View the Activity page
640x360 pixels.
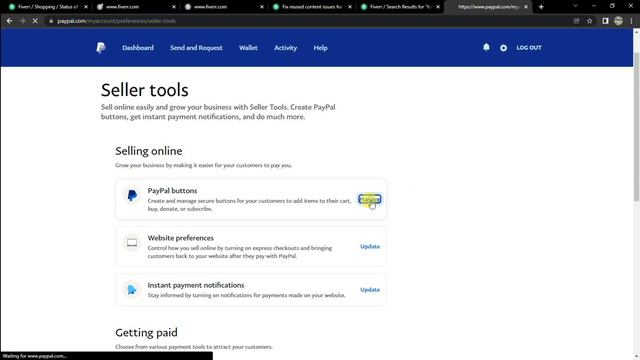pos(286,48)
